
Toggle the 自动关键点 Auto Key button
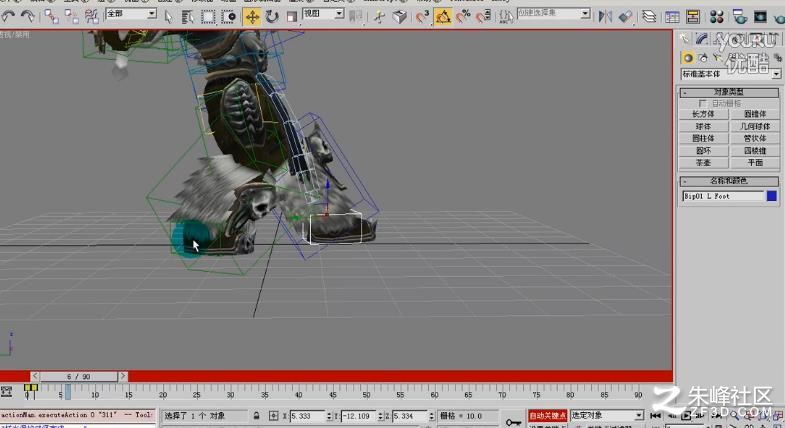click(548, 415)
